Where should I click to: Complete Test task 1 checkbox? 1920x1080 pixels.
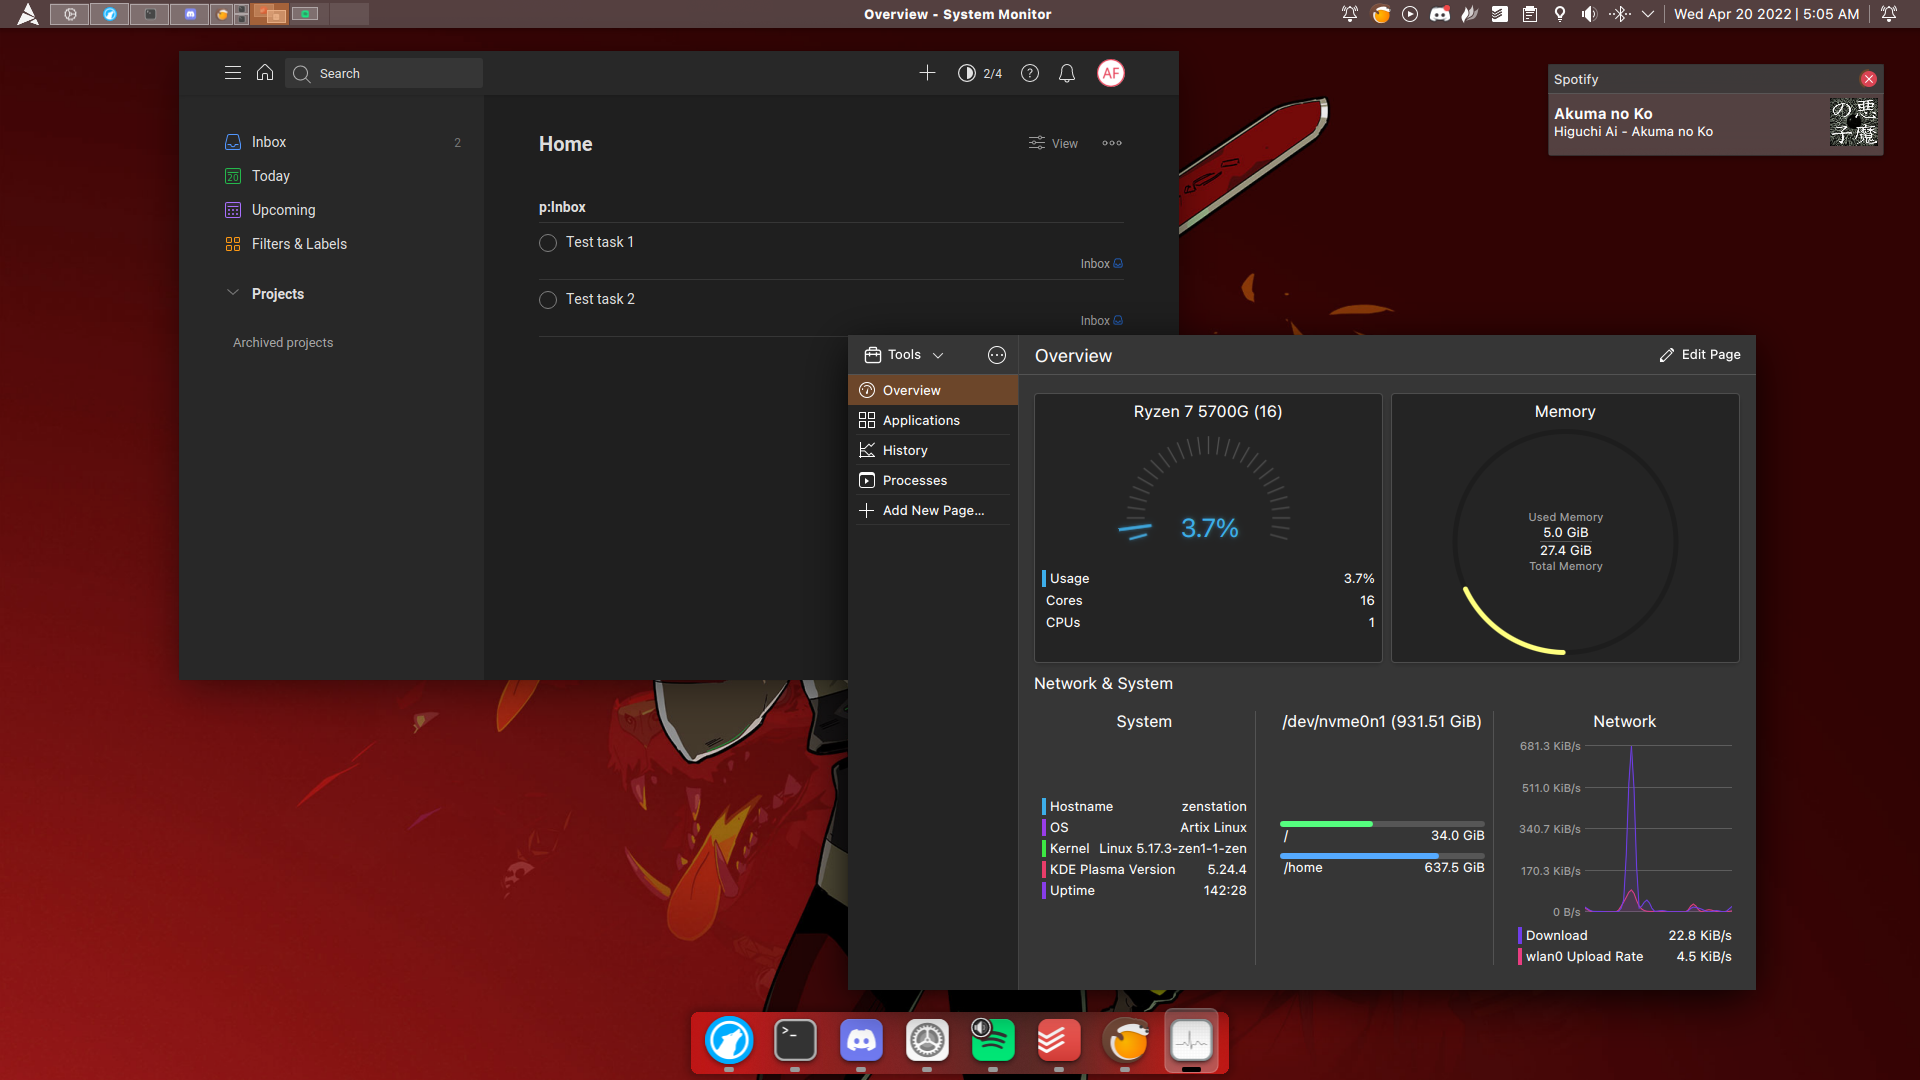click(548, 243)
